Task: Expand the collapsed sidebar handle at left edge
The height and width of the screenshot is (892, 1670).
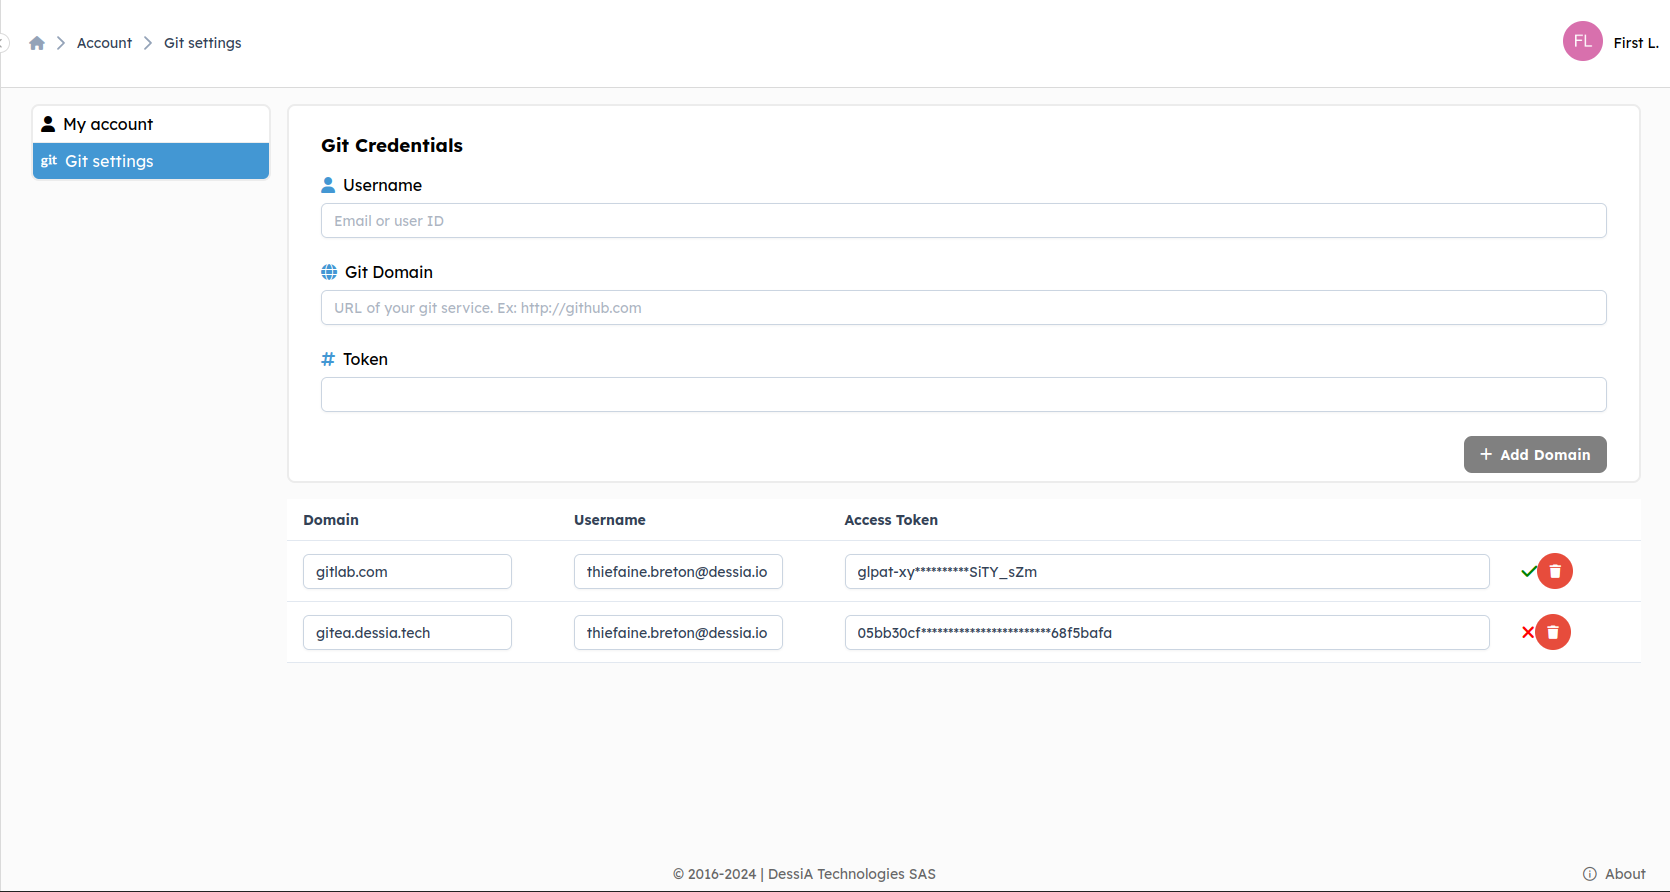Action: click(4, 43)
